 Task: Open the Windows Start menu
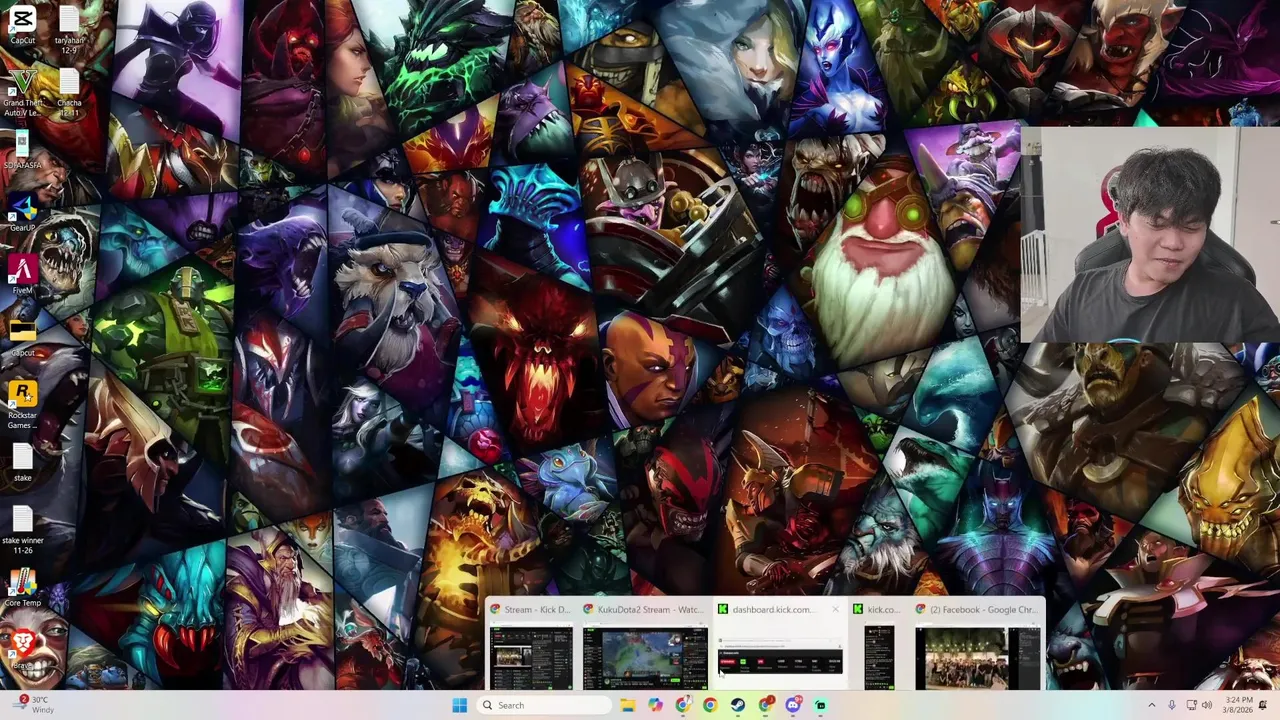(x=459, y=705)
